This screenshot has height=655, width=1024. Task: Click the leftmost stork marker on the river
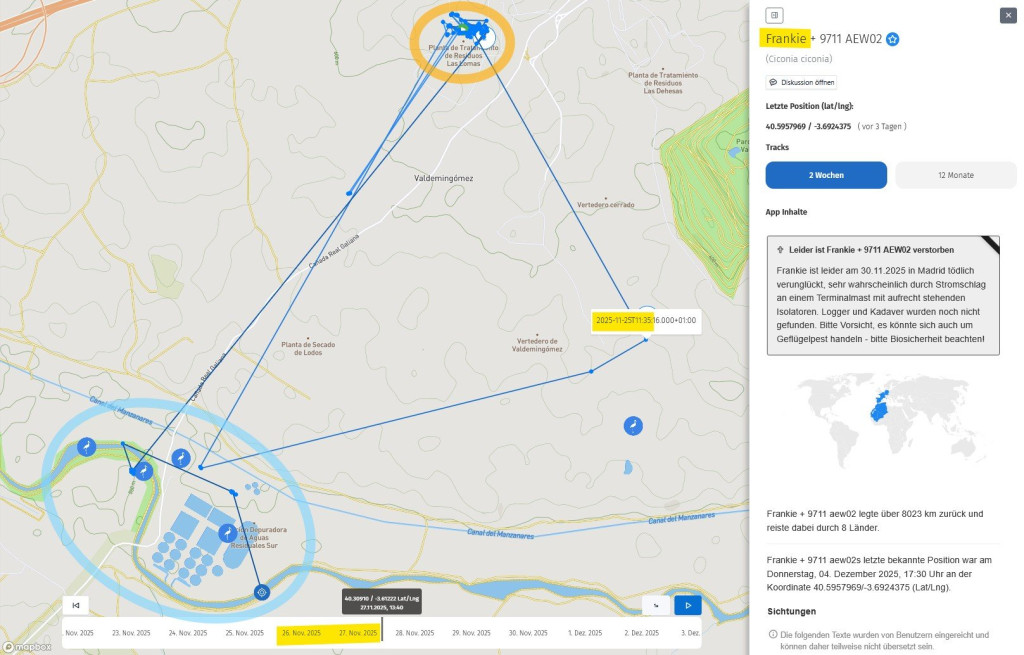click(87, 447)
